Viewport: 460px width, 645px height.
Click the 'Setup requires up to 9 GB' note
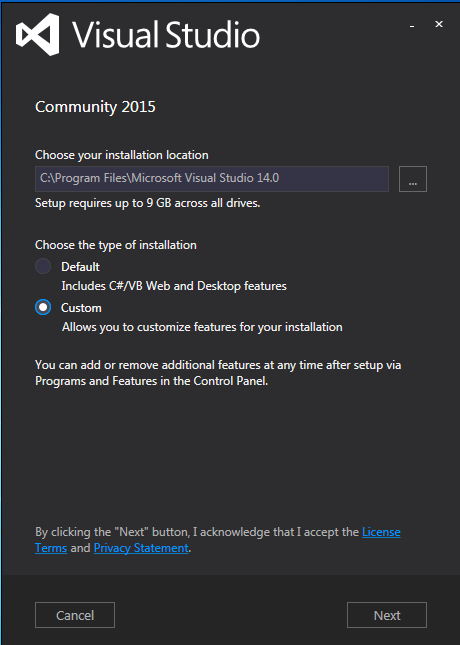pos(148,203)
